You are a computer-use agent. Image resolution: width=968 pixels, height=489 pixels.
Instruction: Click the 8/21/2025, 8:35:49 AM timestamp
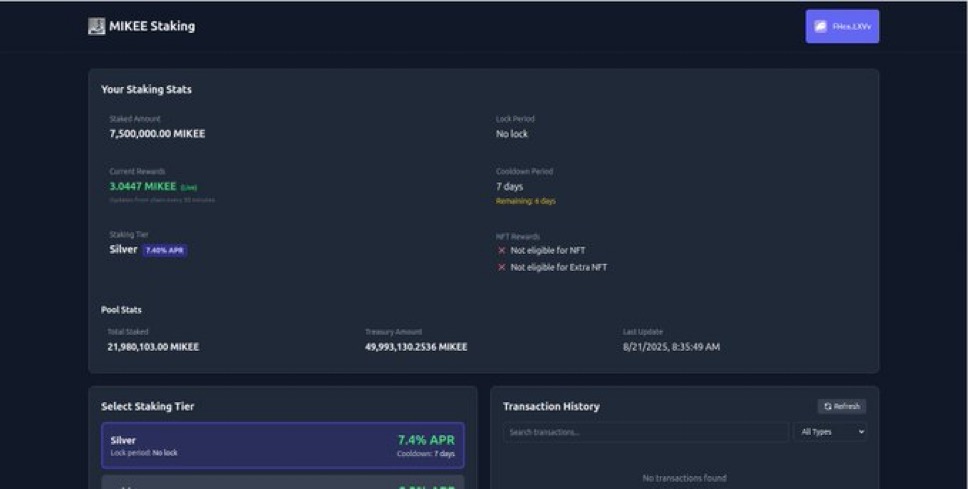(671, 347)
